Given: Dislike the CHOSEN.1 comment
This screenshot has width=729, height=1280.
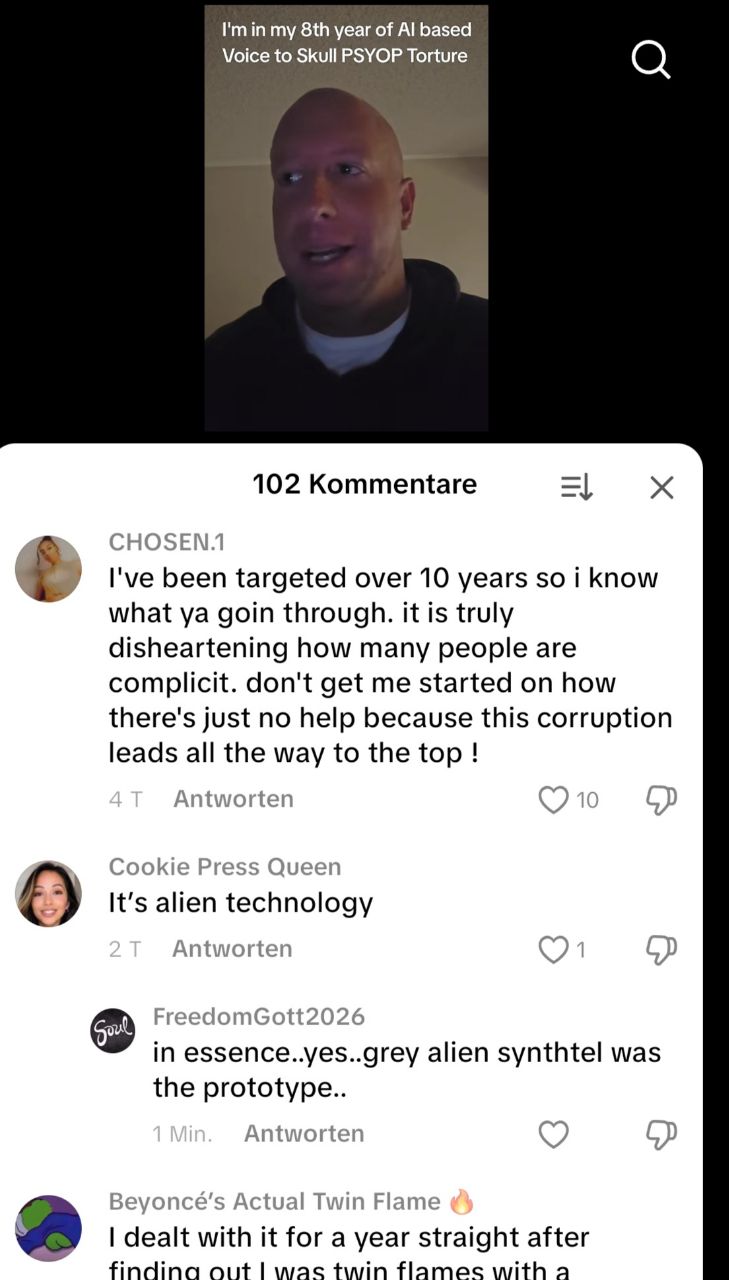Looking at the screenshot, I should (662, 800).
